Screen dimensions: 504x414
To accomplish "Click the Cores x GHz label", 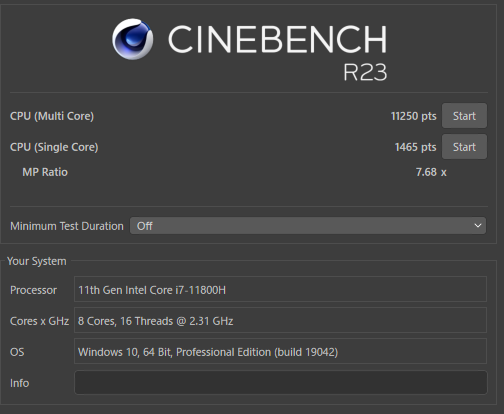I will point(39,321).
